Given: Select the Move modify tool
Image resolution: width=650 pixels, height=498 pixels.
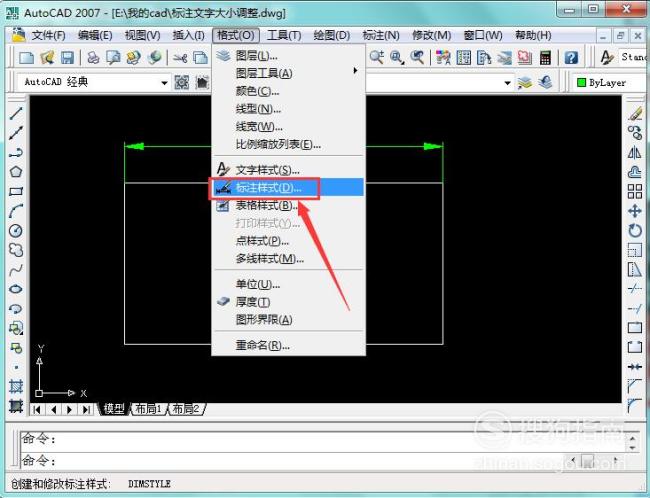Looking at the screenshot, I should (635, 211).
